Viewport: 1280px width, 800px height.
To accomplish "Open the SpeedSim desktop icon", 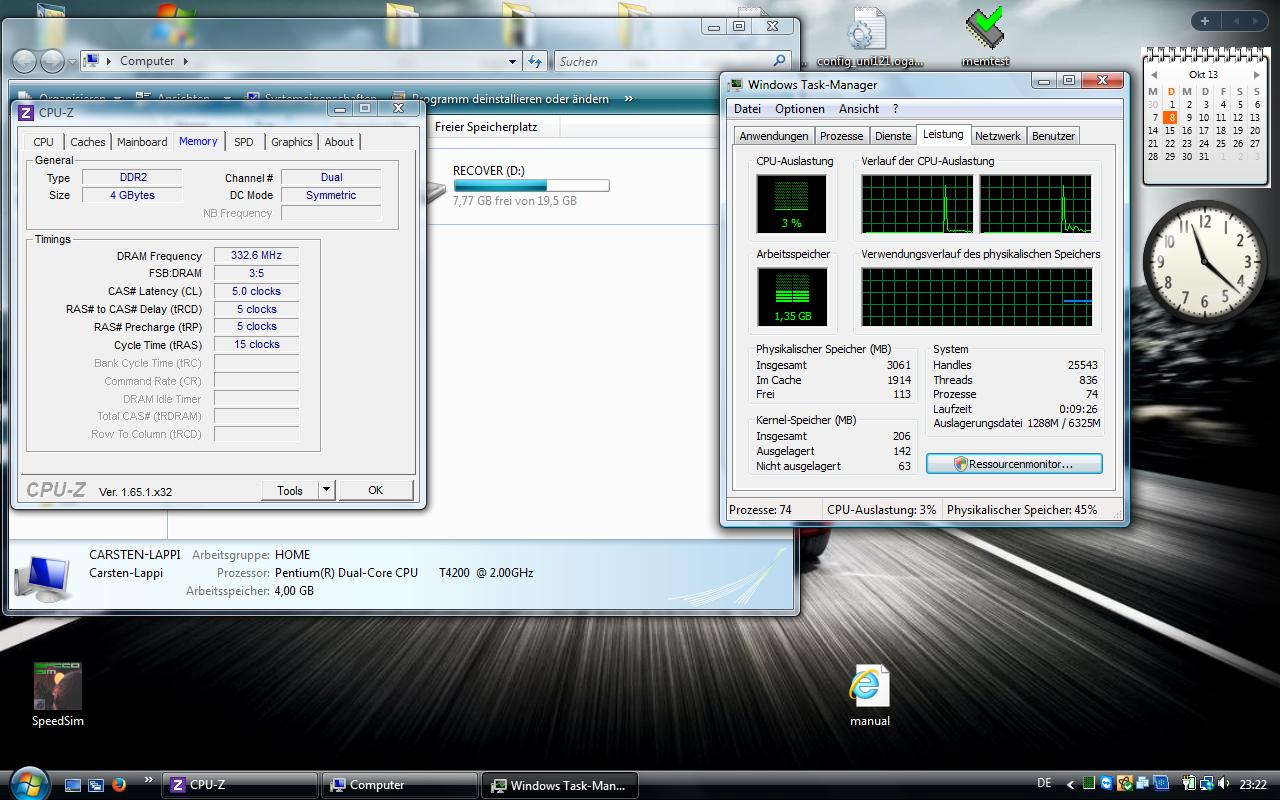I will (57, 695).
